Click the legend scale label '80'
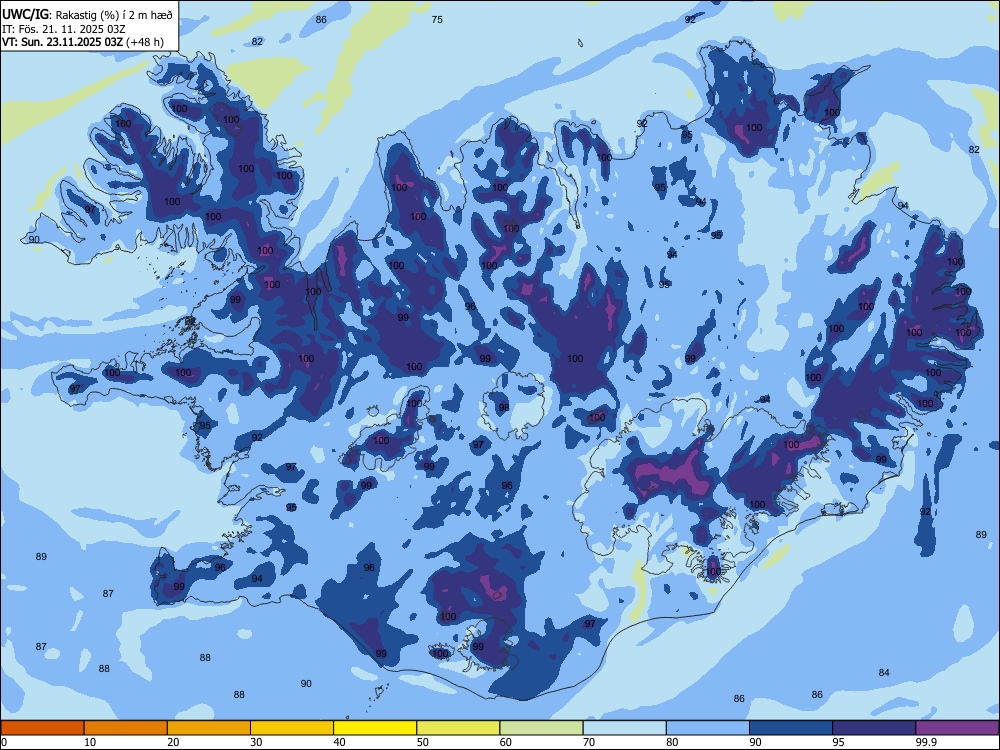The image size is (1000, 750). 672,742
